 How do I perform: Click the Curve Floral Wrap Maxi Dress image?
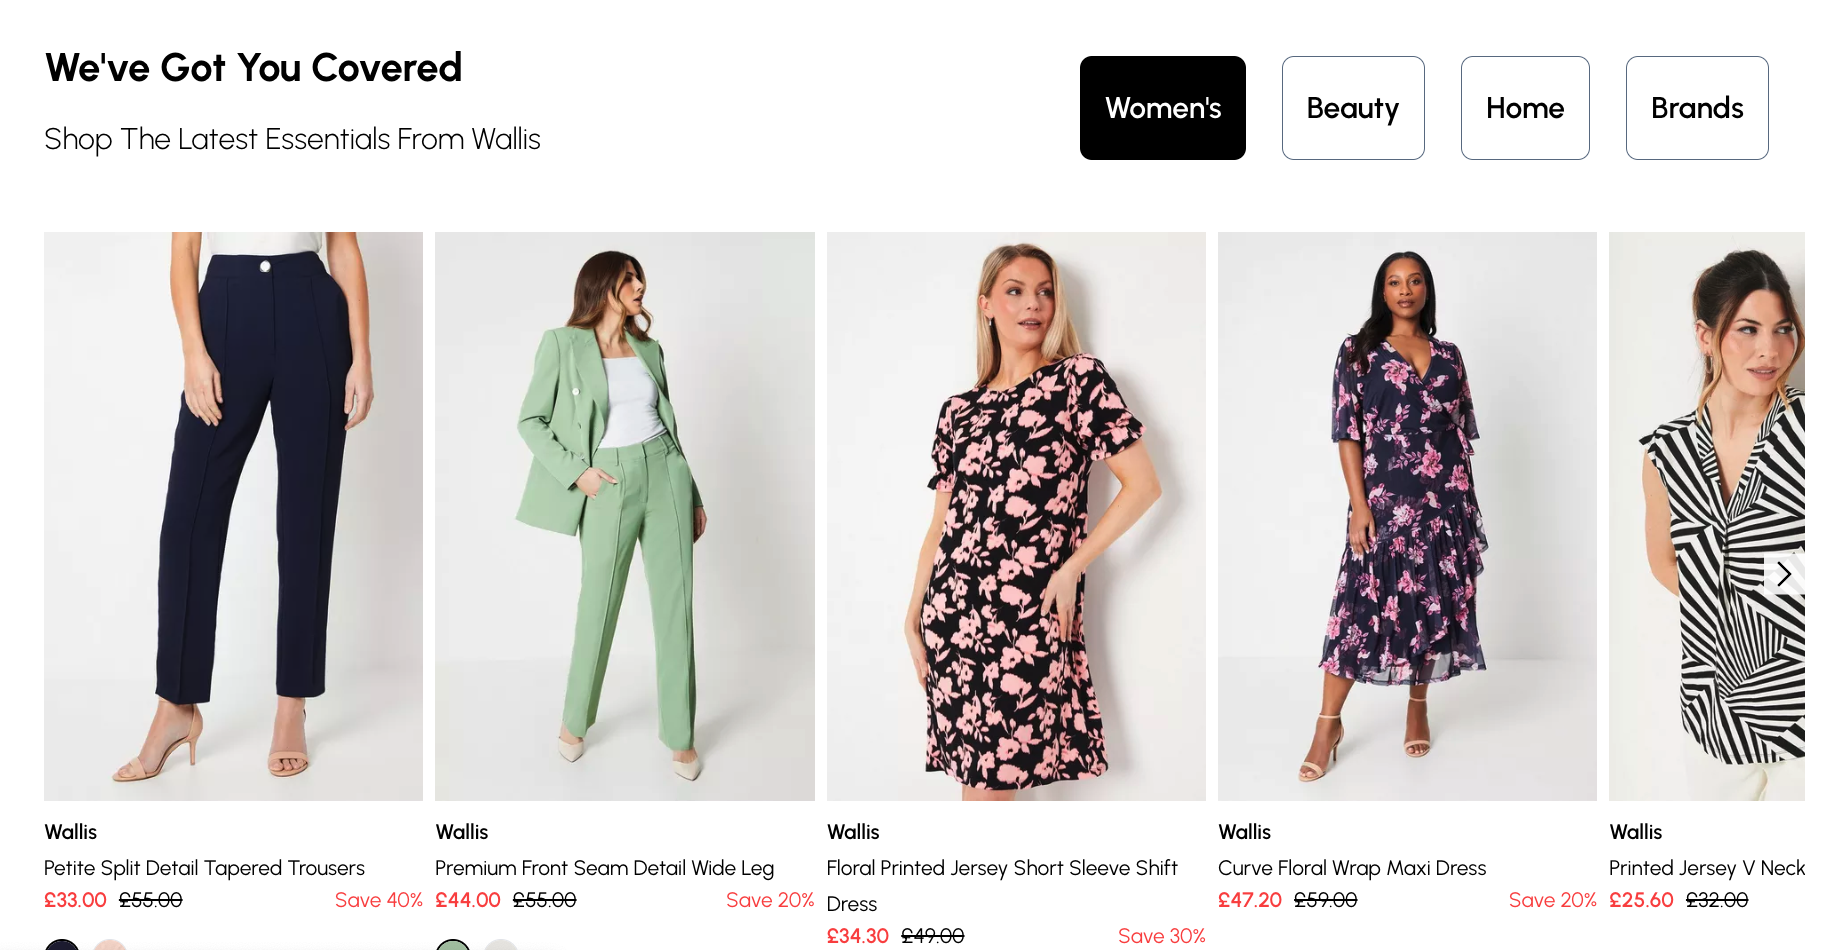tap(1406, 516)
